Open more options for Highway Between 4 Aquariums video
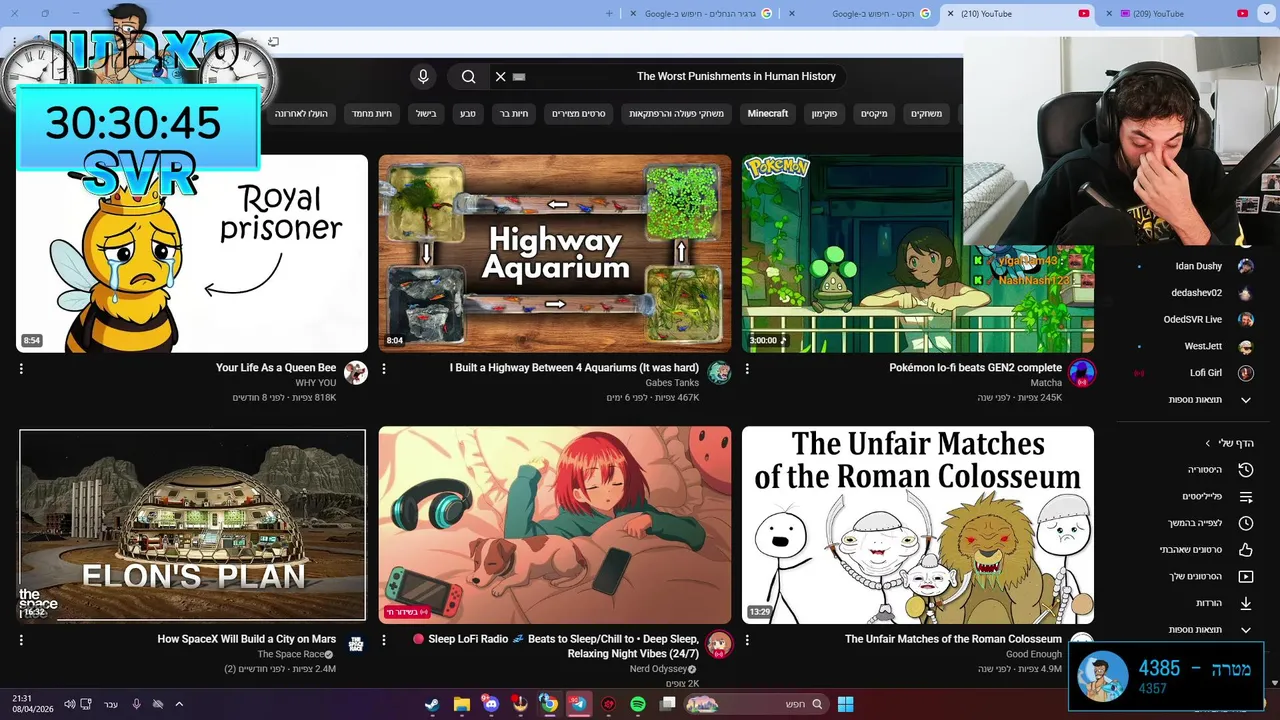Image resolution: width=1280 pixels, height=720 pixels. [384, 369]
